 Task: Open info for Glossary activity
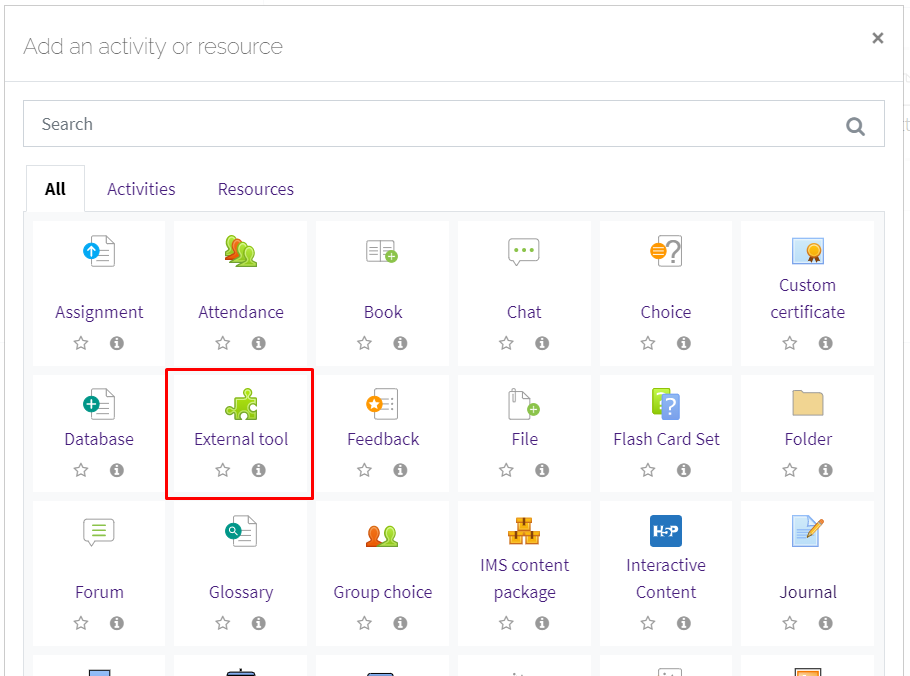(x=258, y=623)
